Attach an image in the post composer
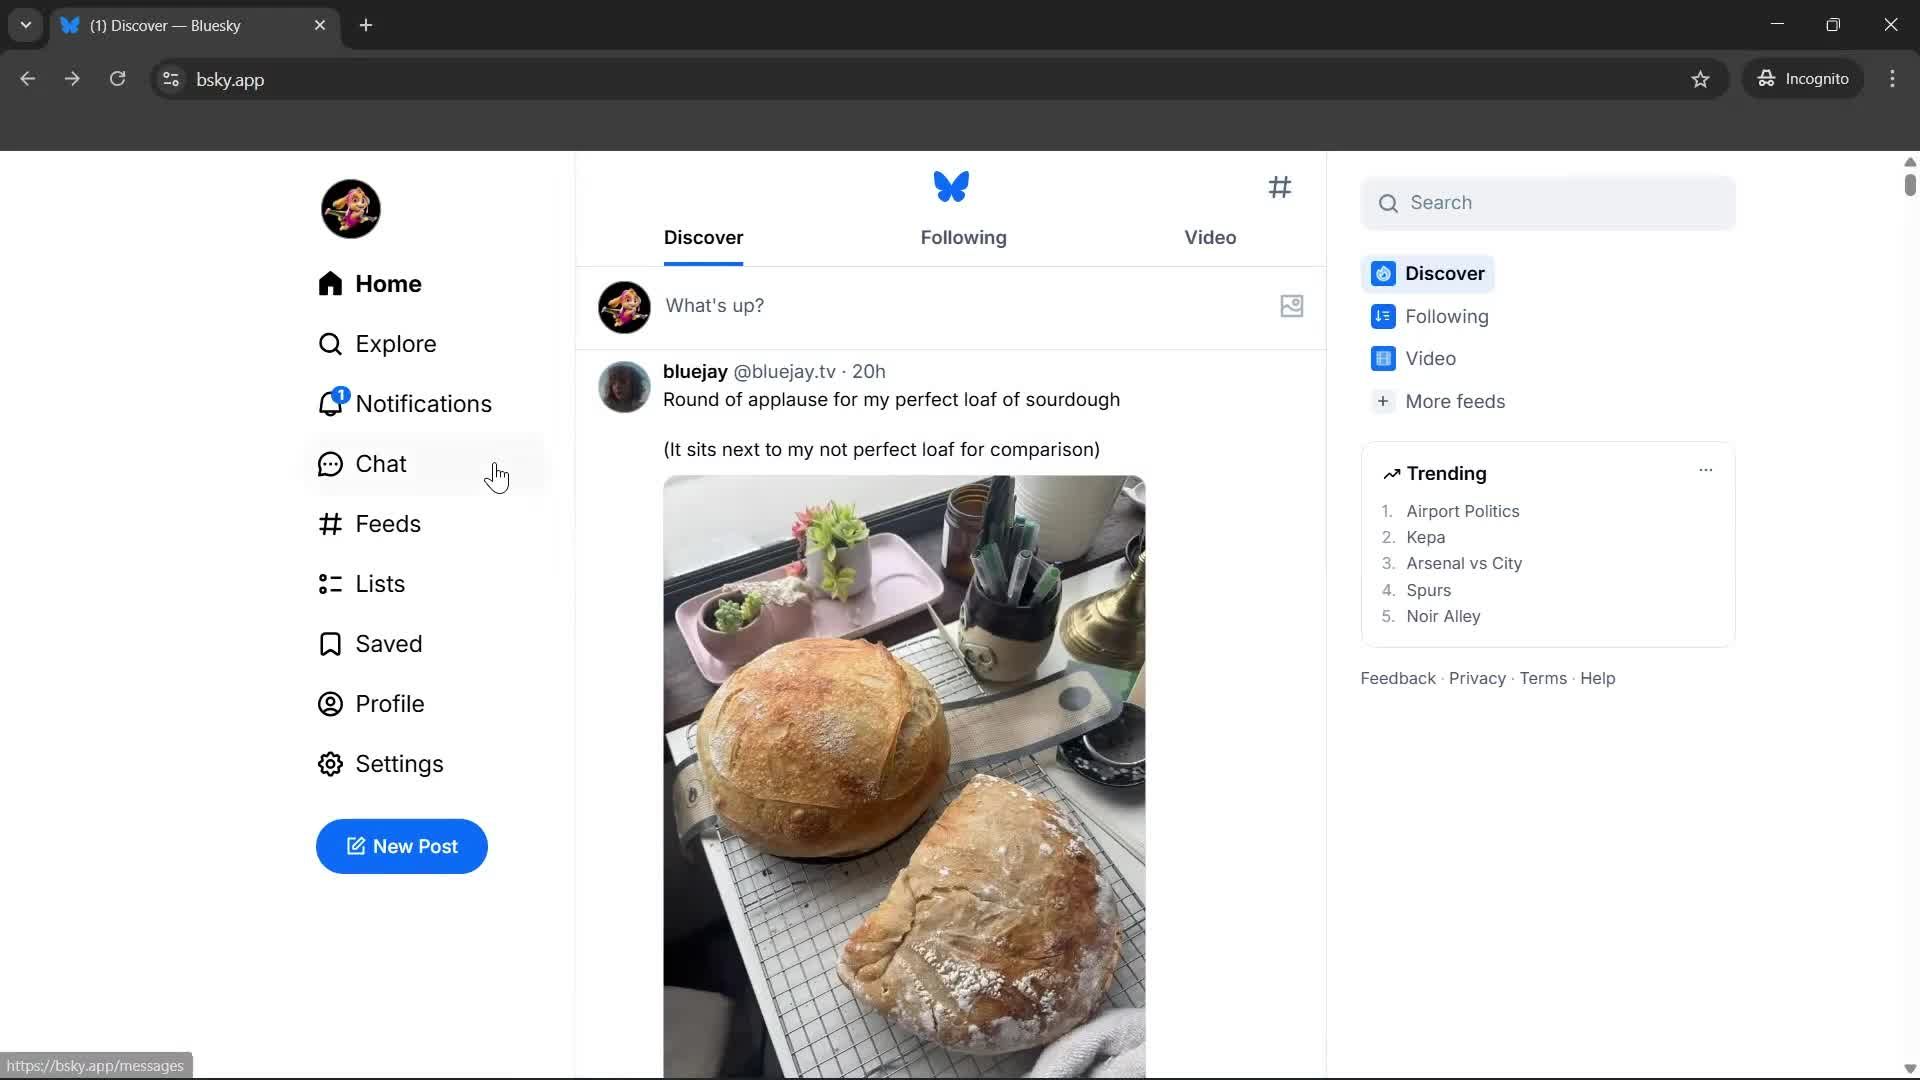 click(x=1291, y=306)
